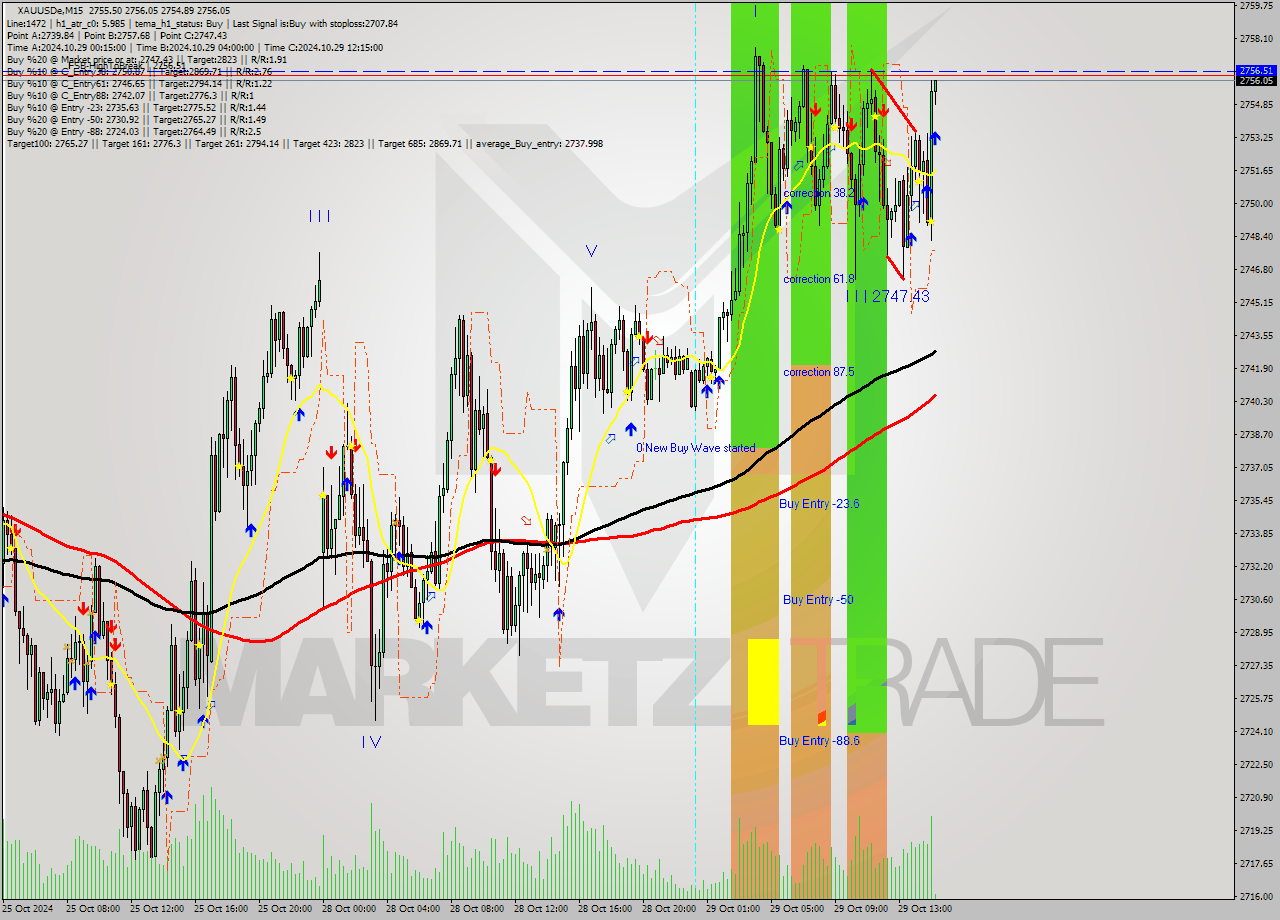Click the '29 Oct 09:00' time label
The height and width of the screenshot is (920, 1280).
pyautogui.click(x=860, y=909)
